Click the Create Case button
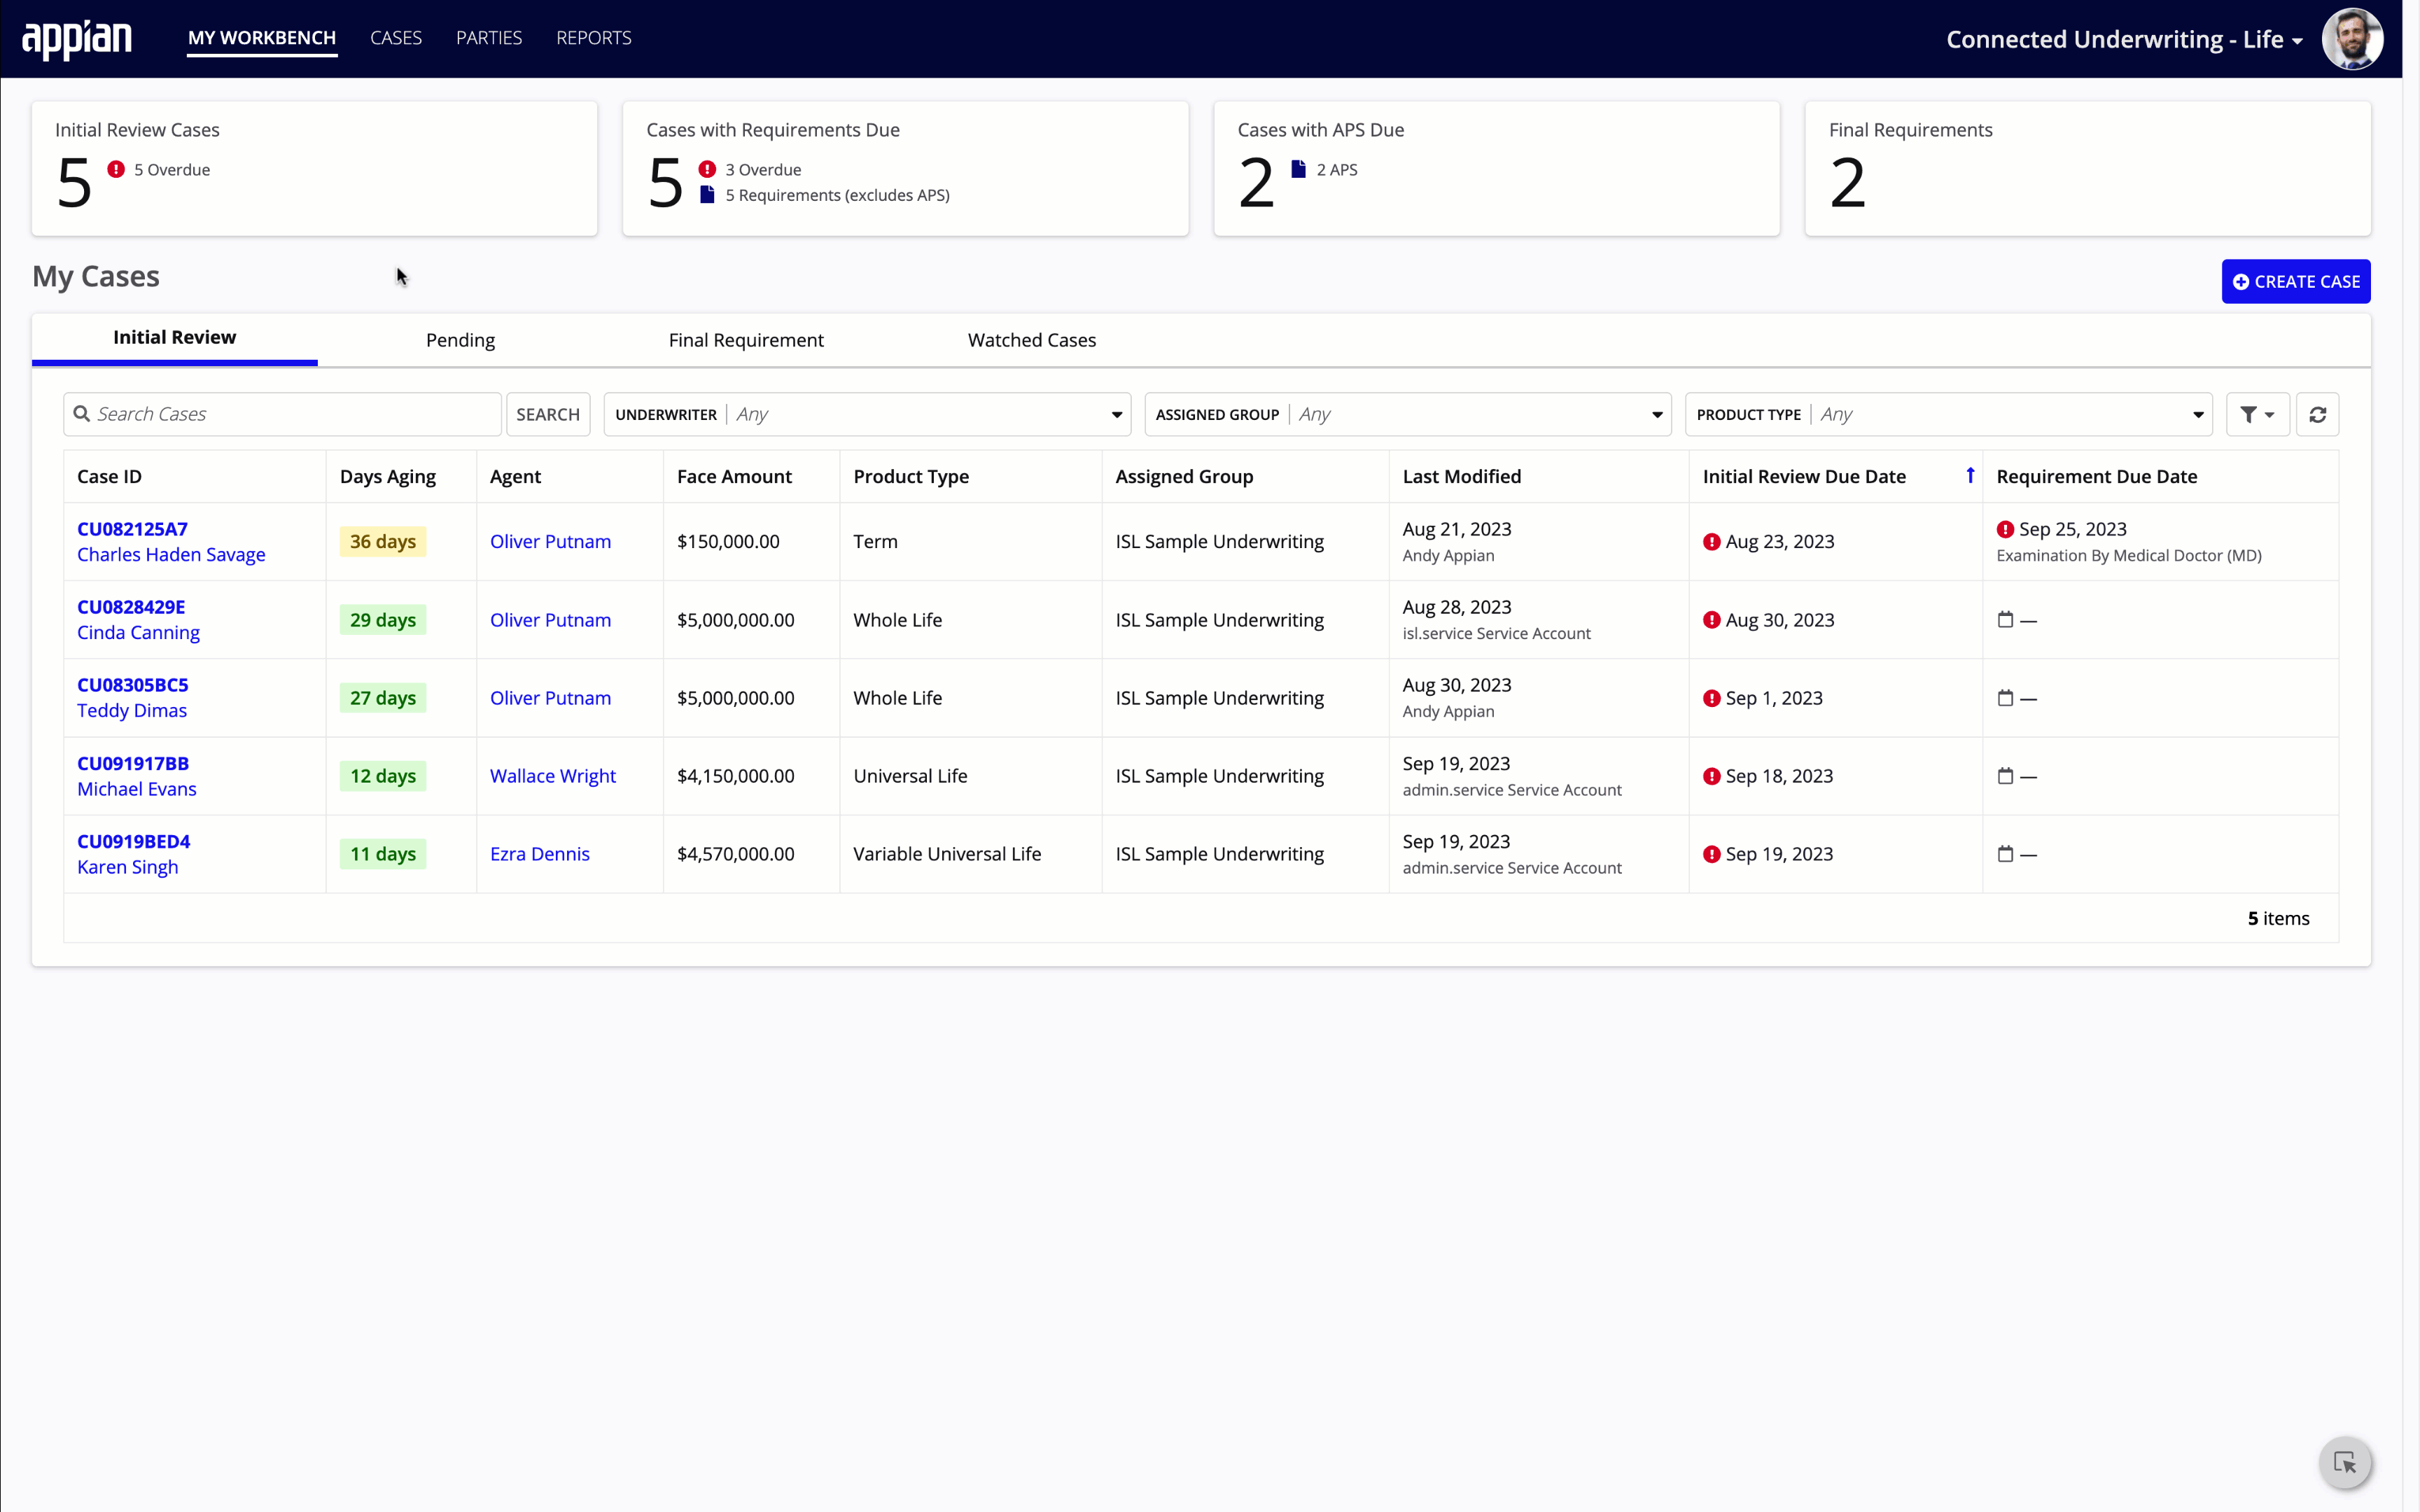2420x1512 pixels. [2296, 282]
